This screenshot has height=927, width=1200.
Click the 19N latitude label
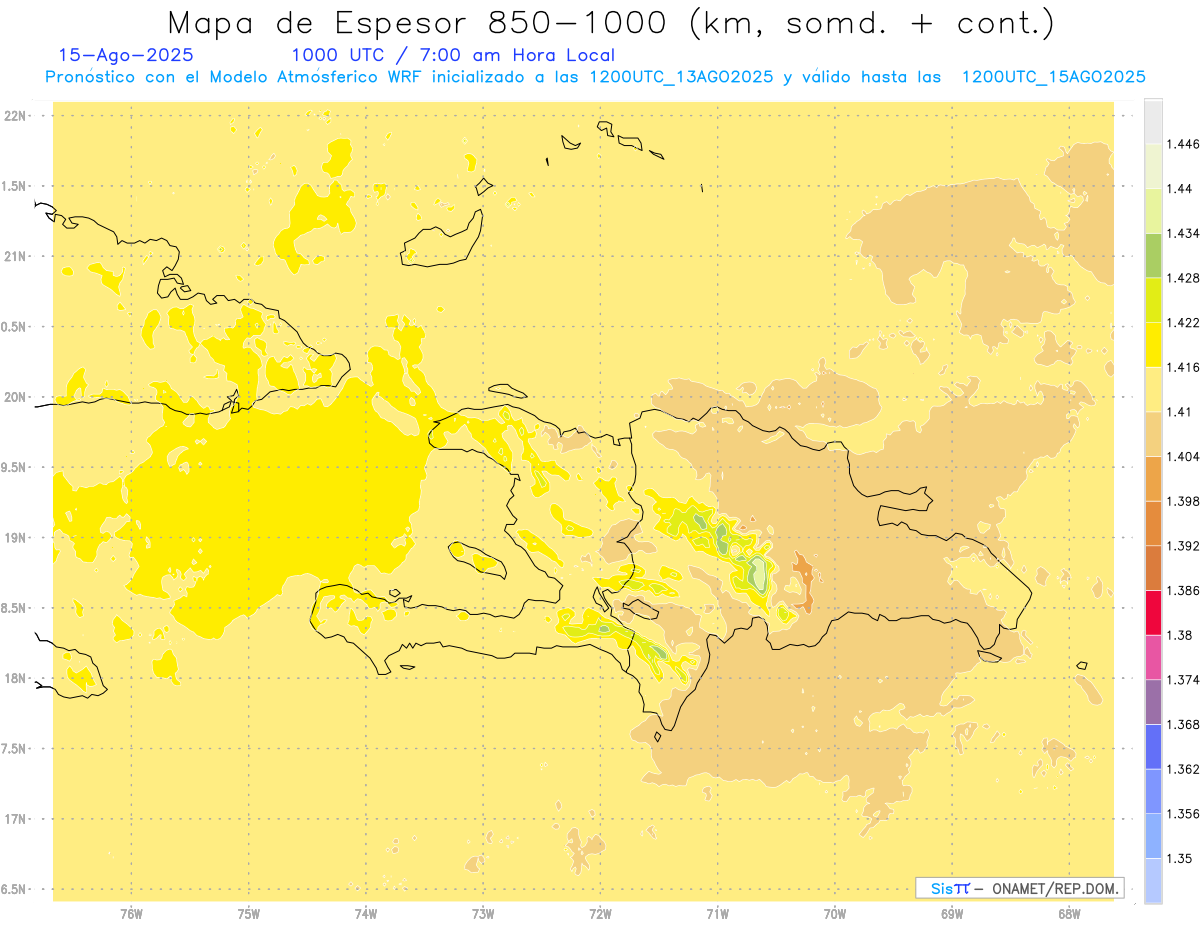(x=17, y=538)
